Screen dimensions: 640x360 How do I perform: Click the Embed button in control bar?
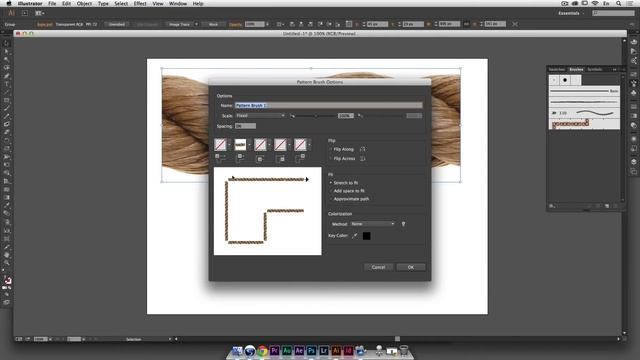click(x=116, y=24)
